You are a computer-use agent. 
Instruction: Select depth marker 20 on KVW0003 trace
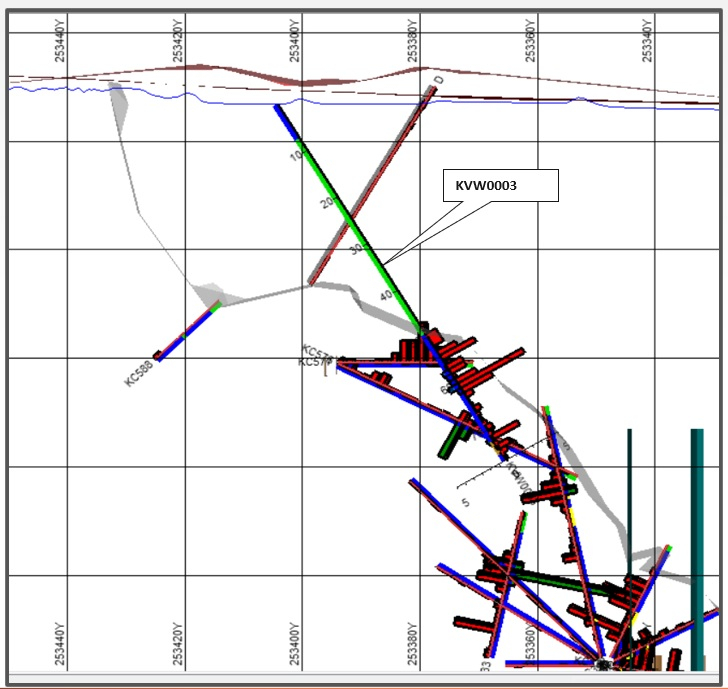(326, 203)
